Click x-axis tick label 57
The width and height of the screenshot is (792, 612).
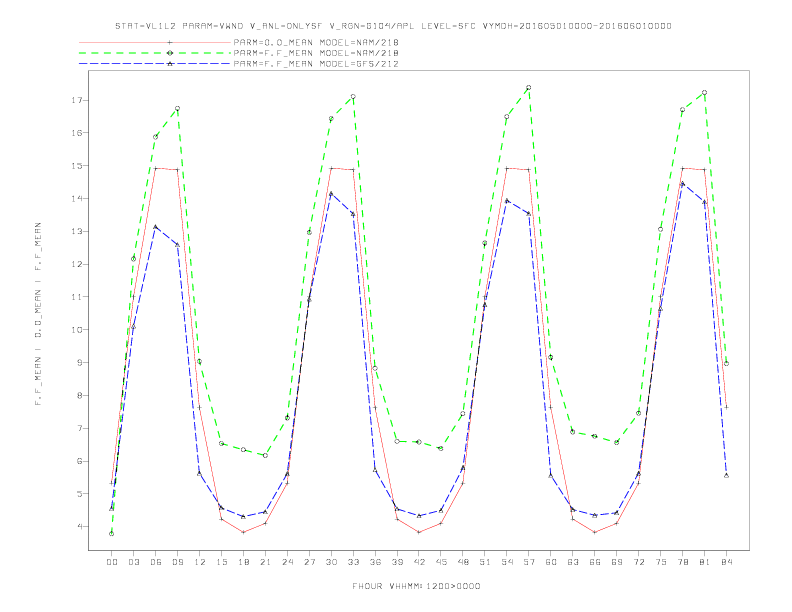click(x=529, y=562)
